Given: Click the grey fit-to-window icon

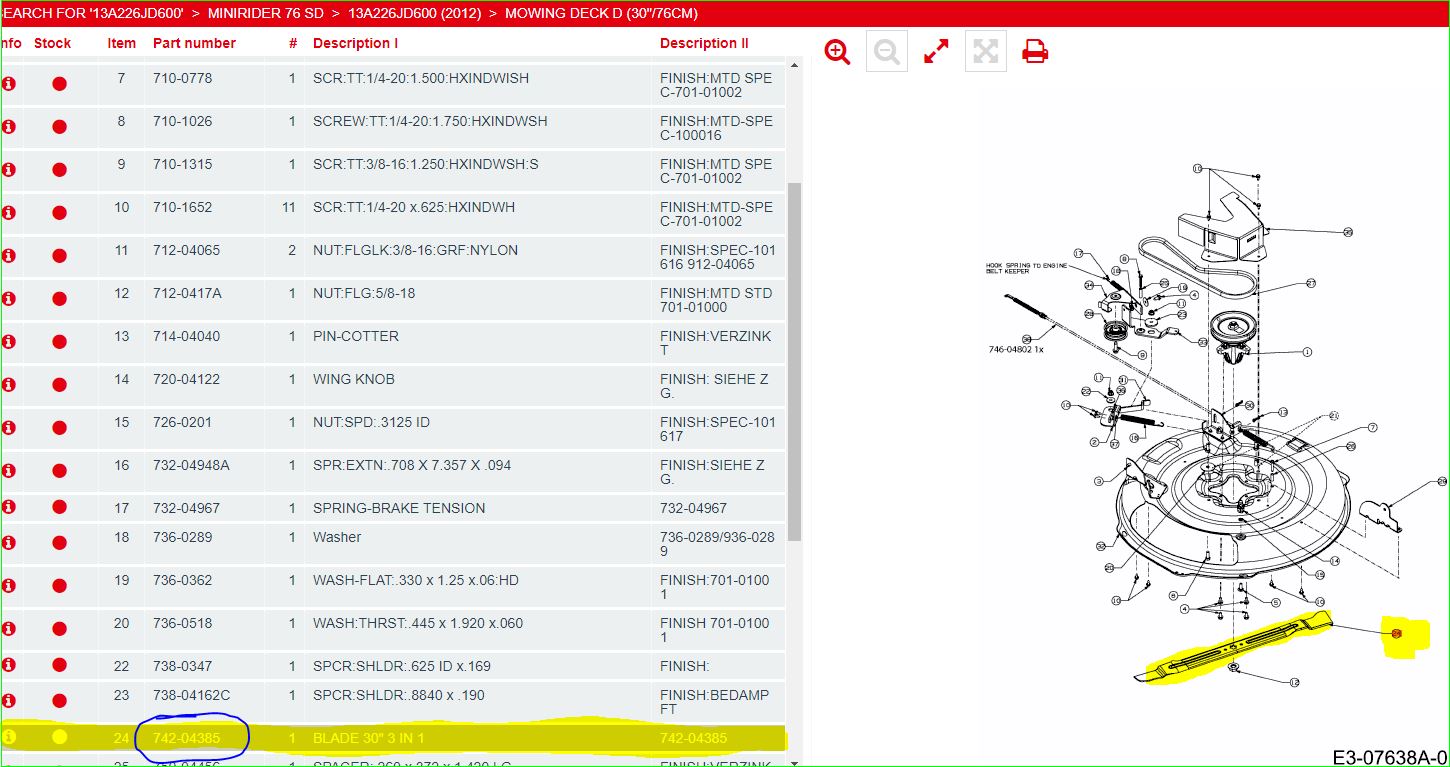Looking at the screenshot, I should coord(985,52).
